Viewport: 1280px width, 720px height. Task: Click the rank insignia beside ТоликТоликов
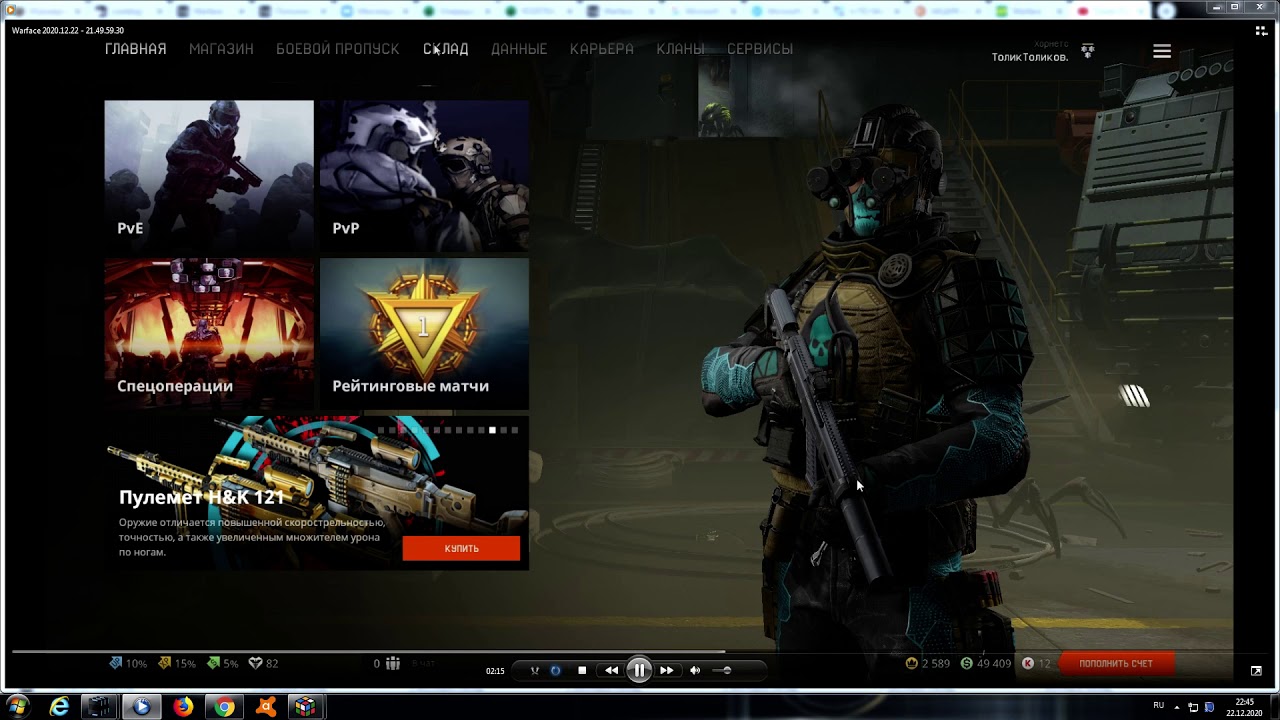click(1088, 50)
